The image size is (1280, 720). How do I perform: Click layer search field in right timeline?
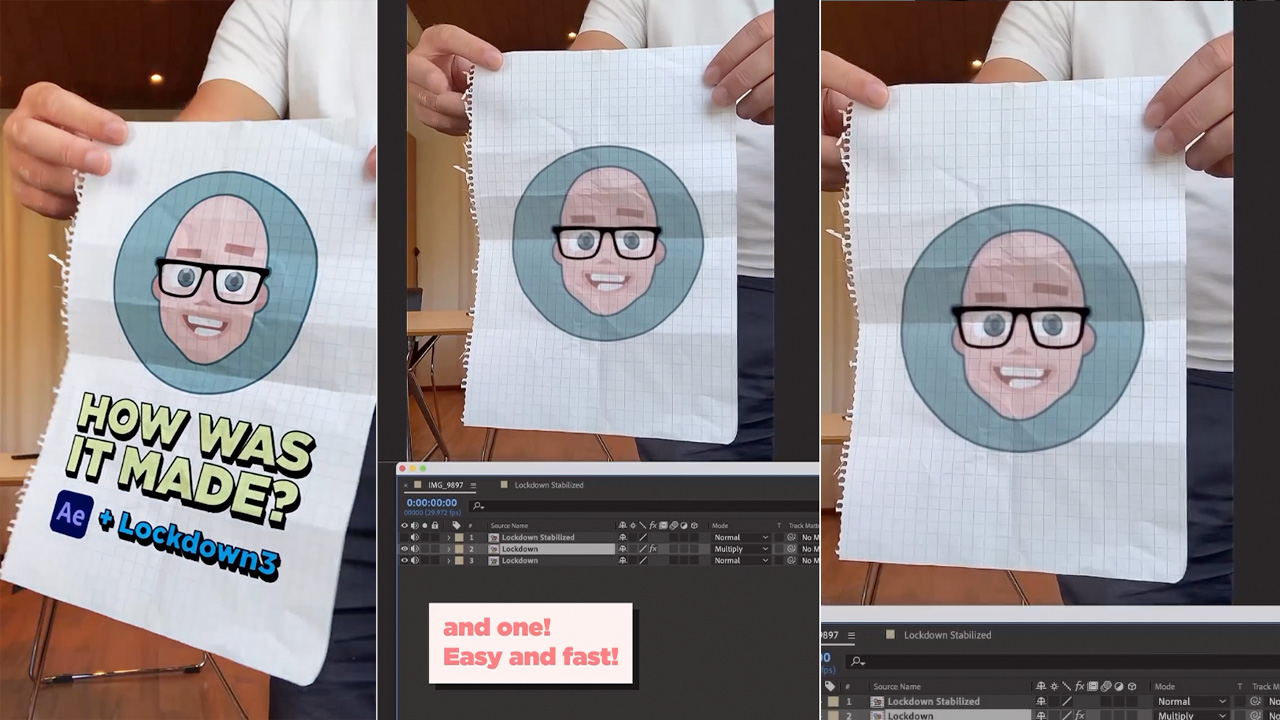pyautogui.click(x=1063, y=662)
